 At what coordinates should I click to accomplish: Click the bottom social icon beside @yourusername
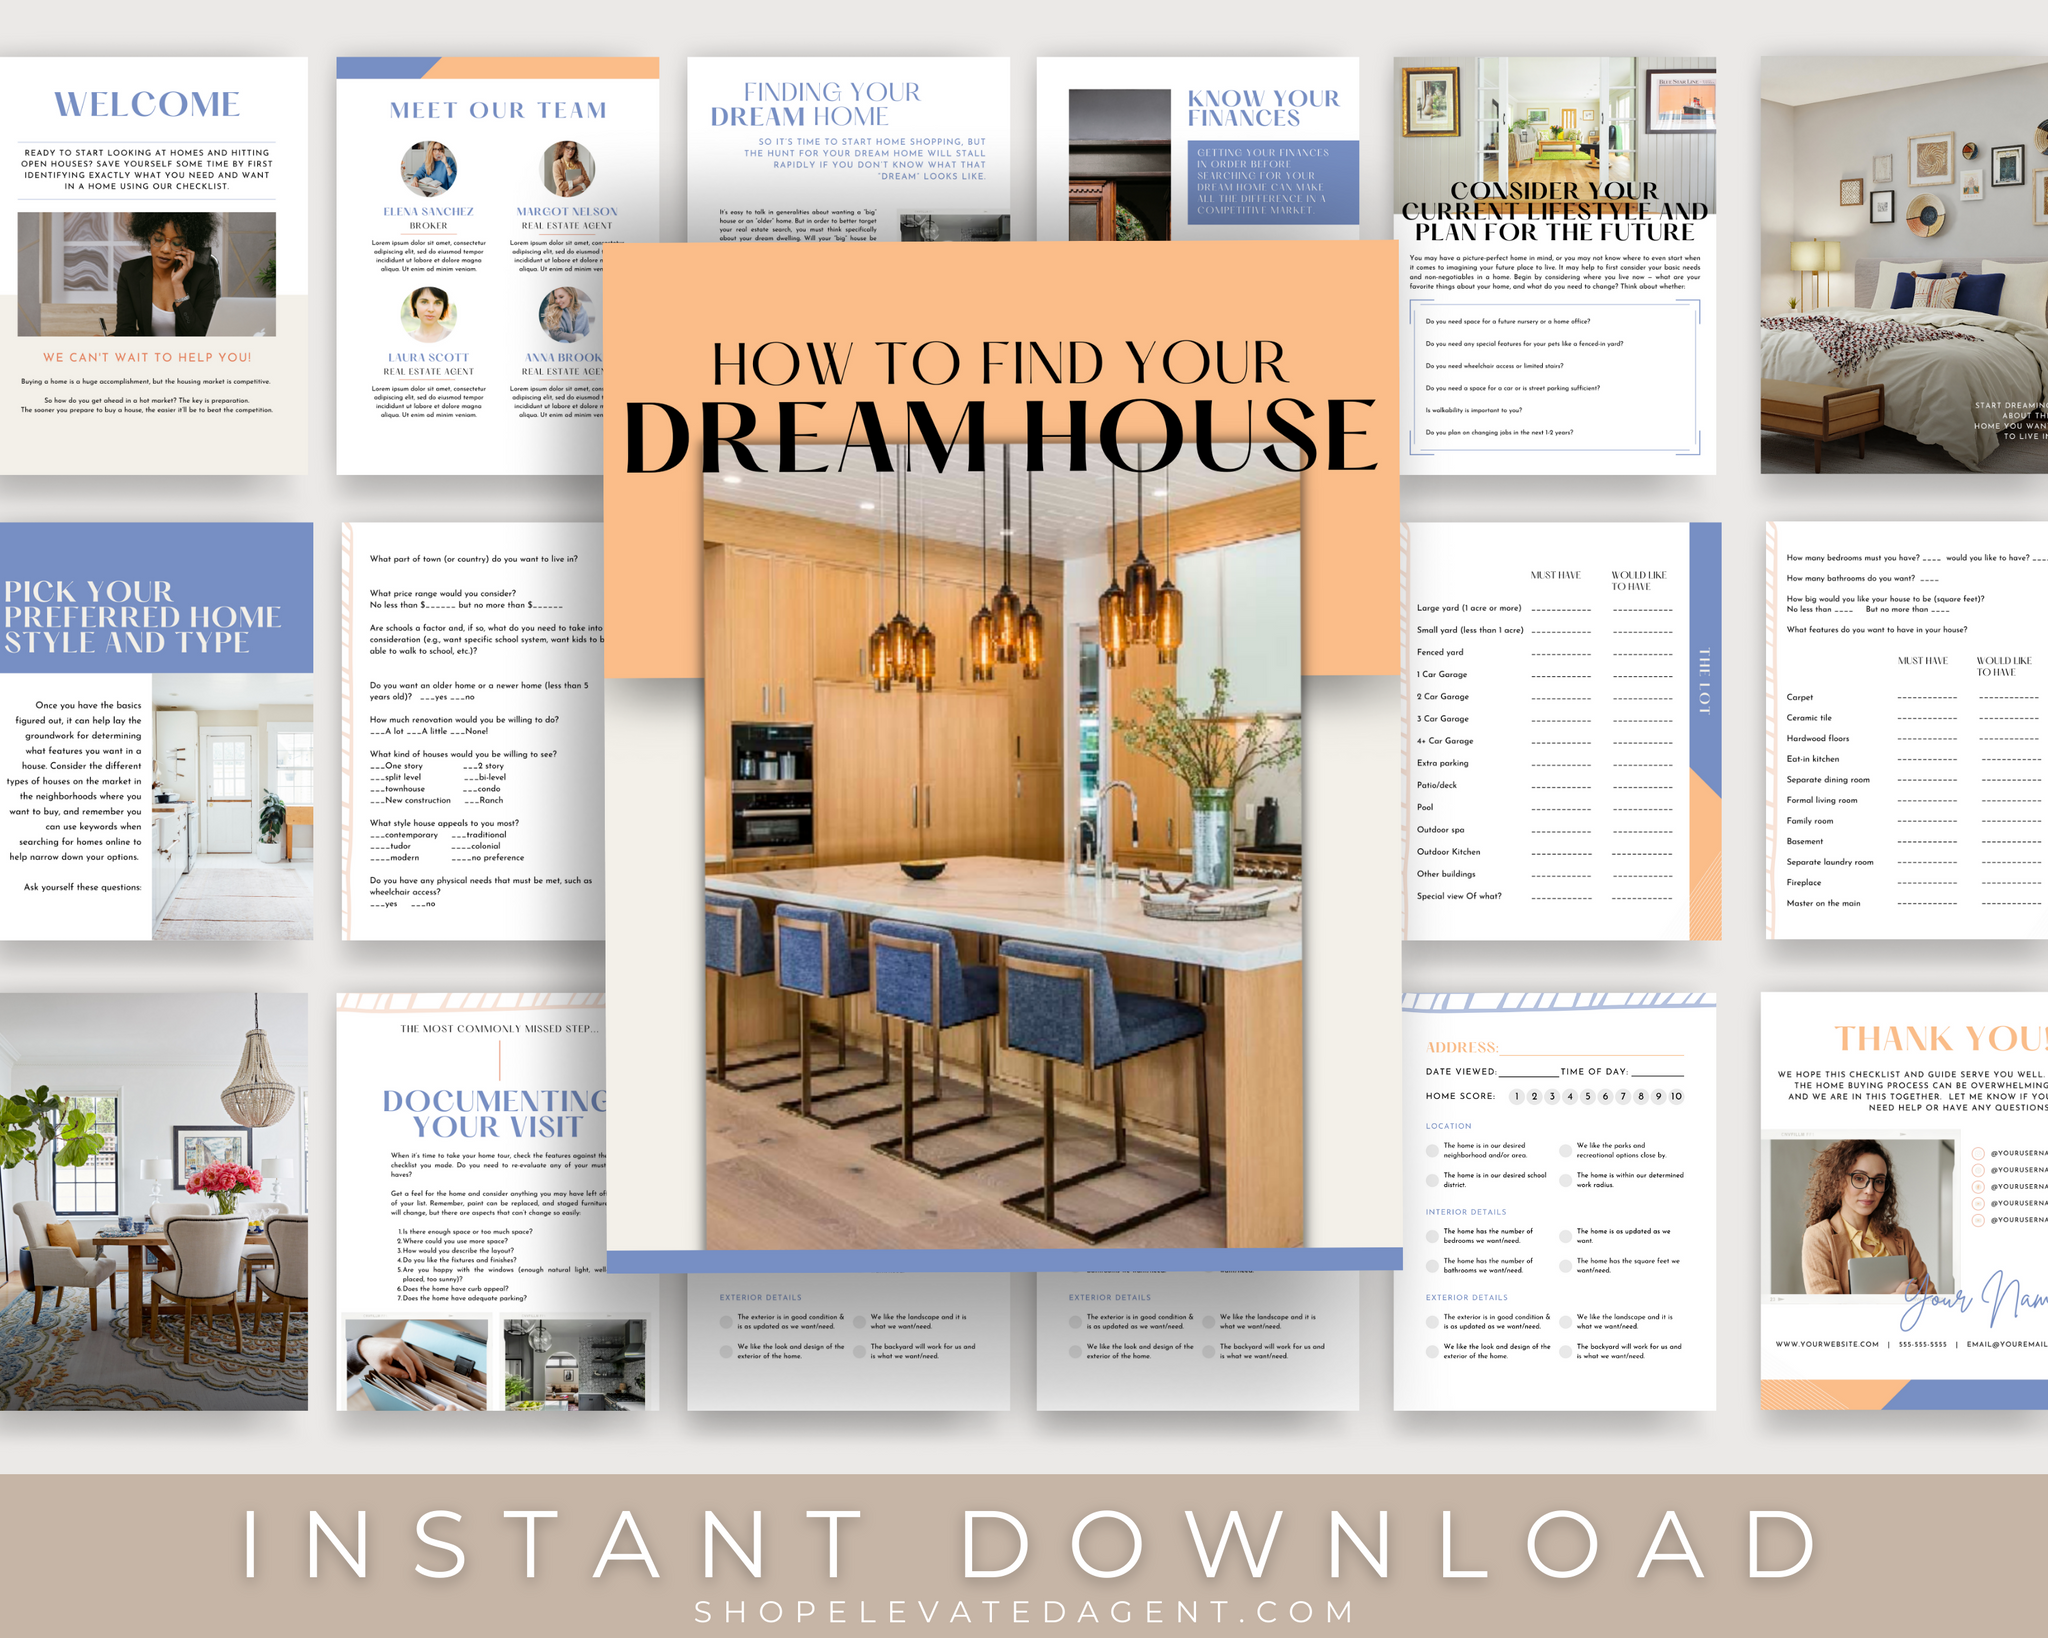point(1977,1220)
